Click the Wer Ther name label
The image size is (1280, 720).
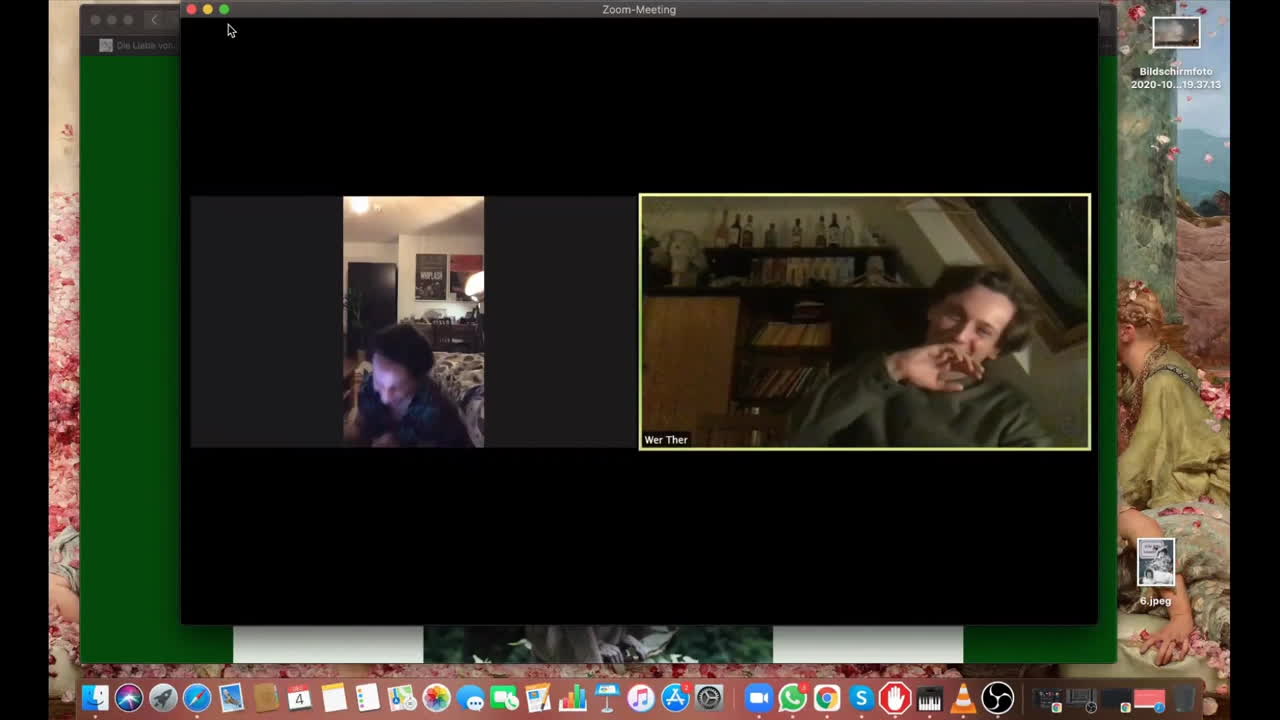coord(666,440)
